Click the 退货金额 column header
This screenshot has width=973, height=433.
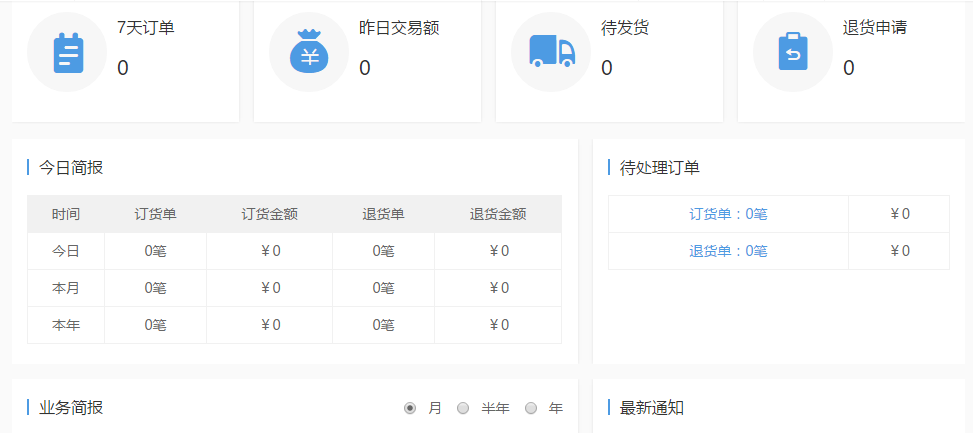pyautogui.click(x=498, y=215)
